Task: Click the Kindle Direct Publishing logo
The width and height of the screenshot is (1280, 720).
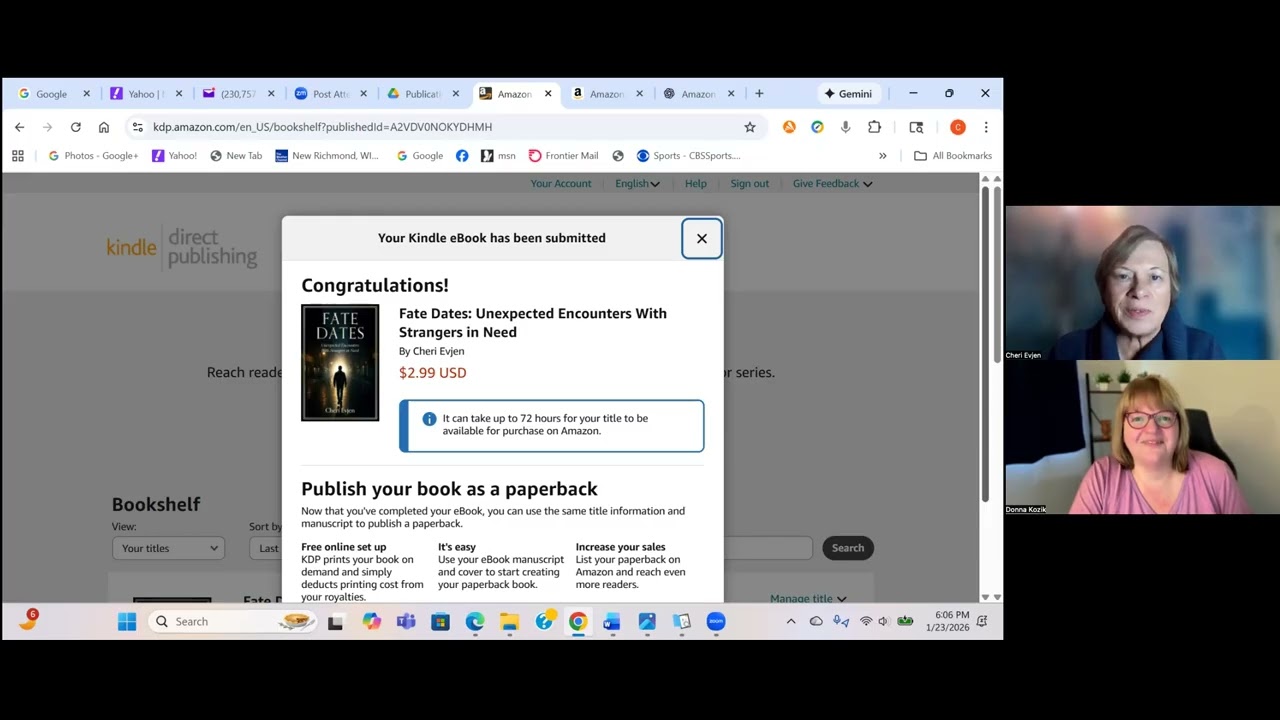Action: 182,248
